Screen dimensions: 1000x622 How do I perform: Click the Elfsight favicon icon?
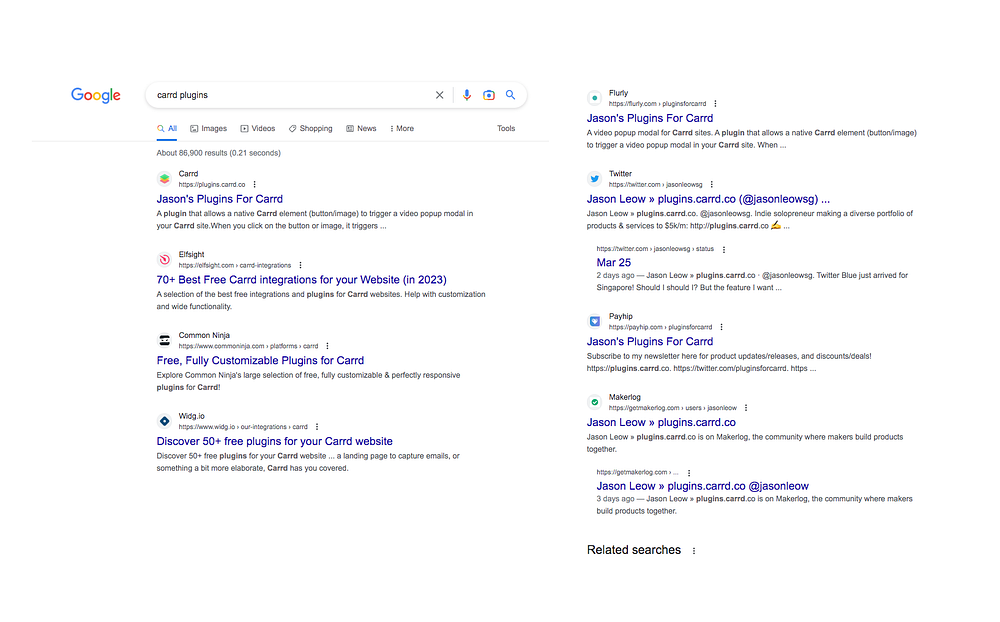click(165, 260)
